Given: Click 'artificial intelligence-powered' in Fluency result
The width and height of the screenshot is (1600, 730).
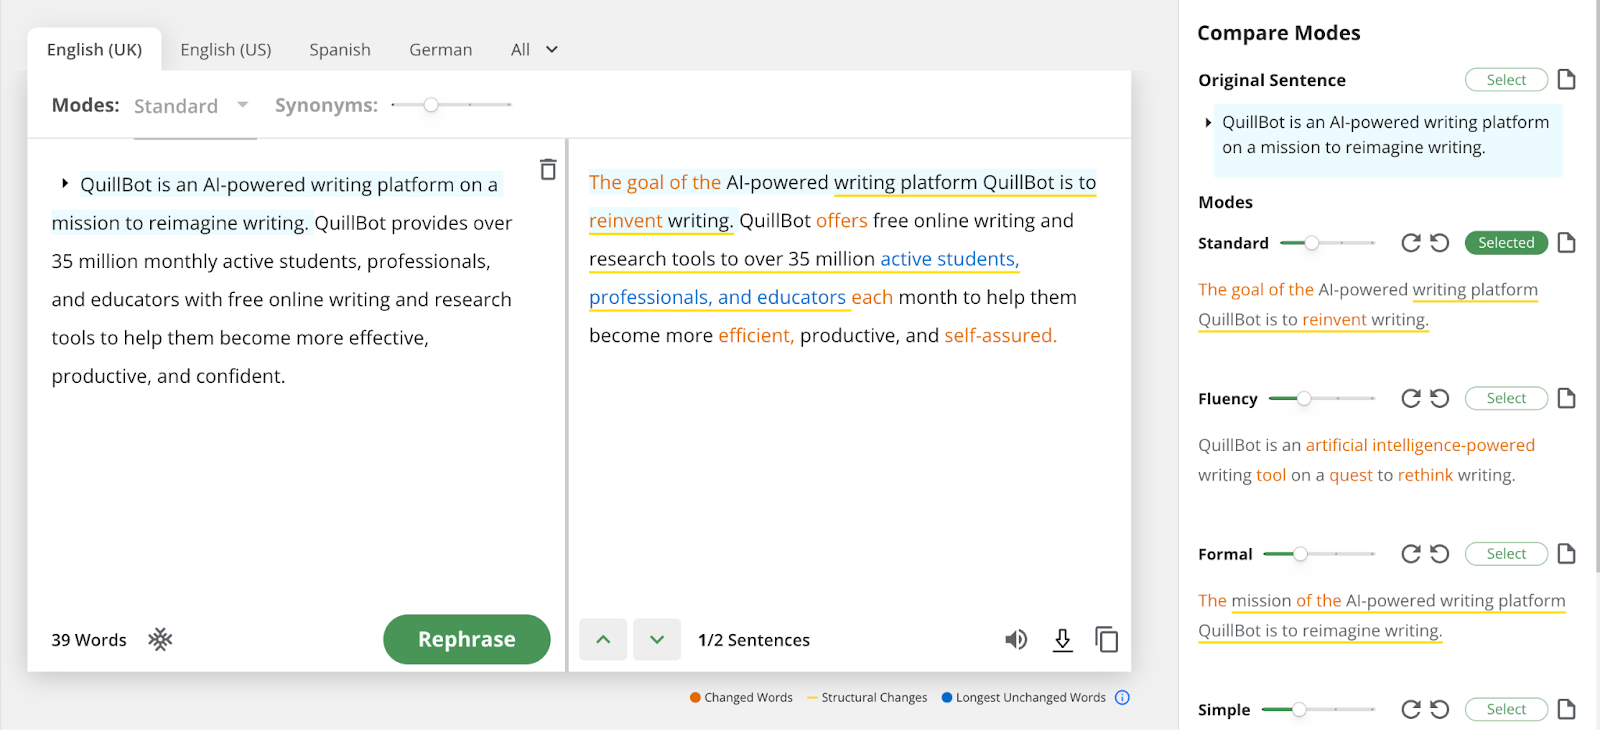Looking at the screenshot, I should (1420, 445).
